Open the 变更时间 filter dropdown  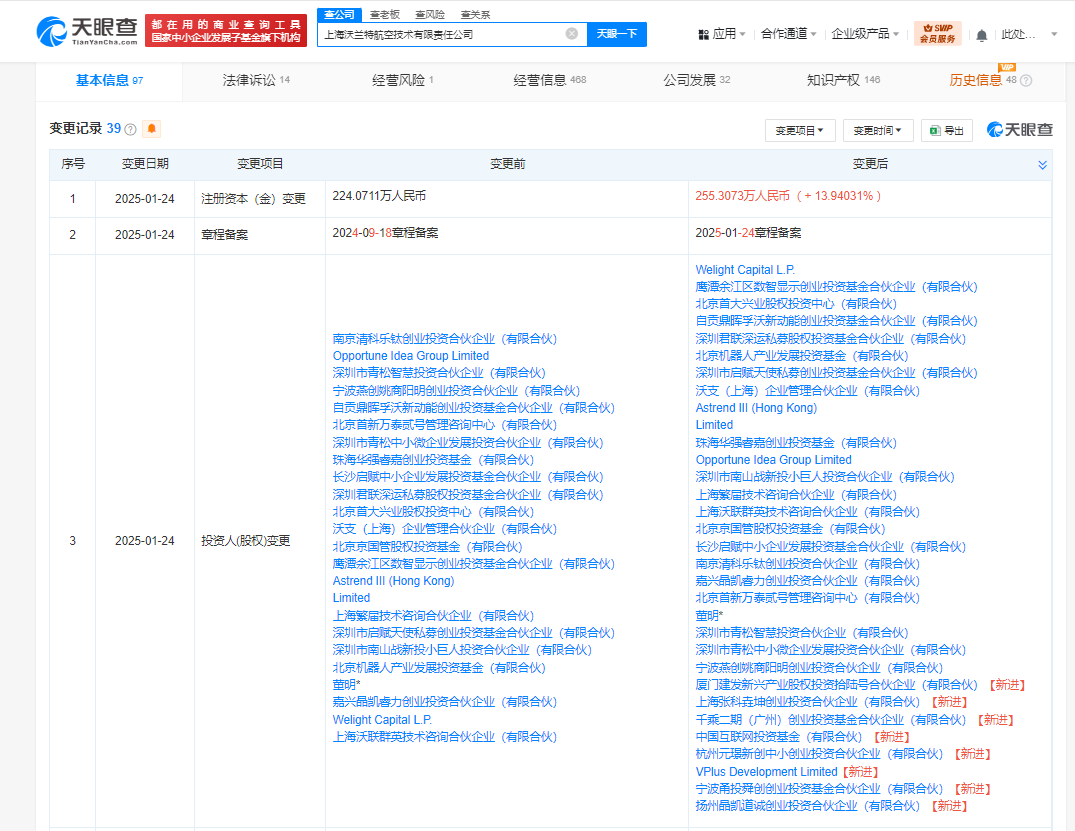(x=878, y=130)
